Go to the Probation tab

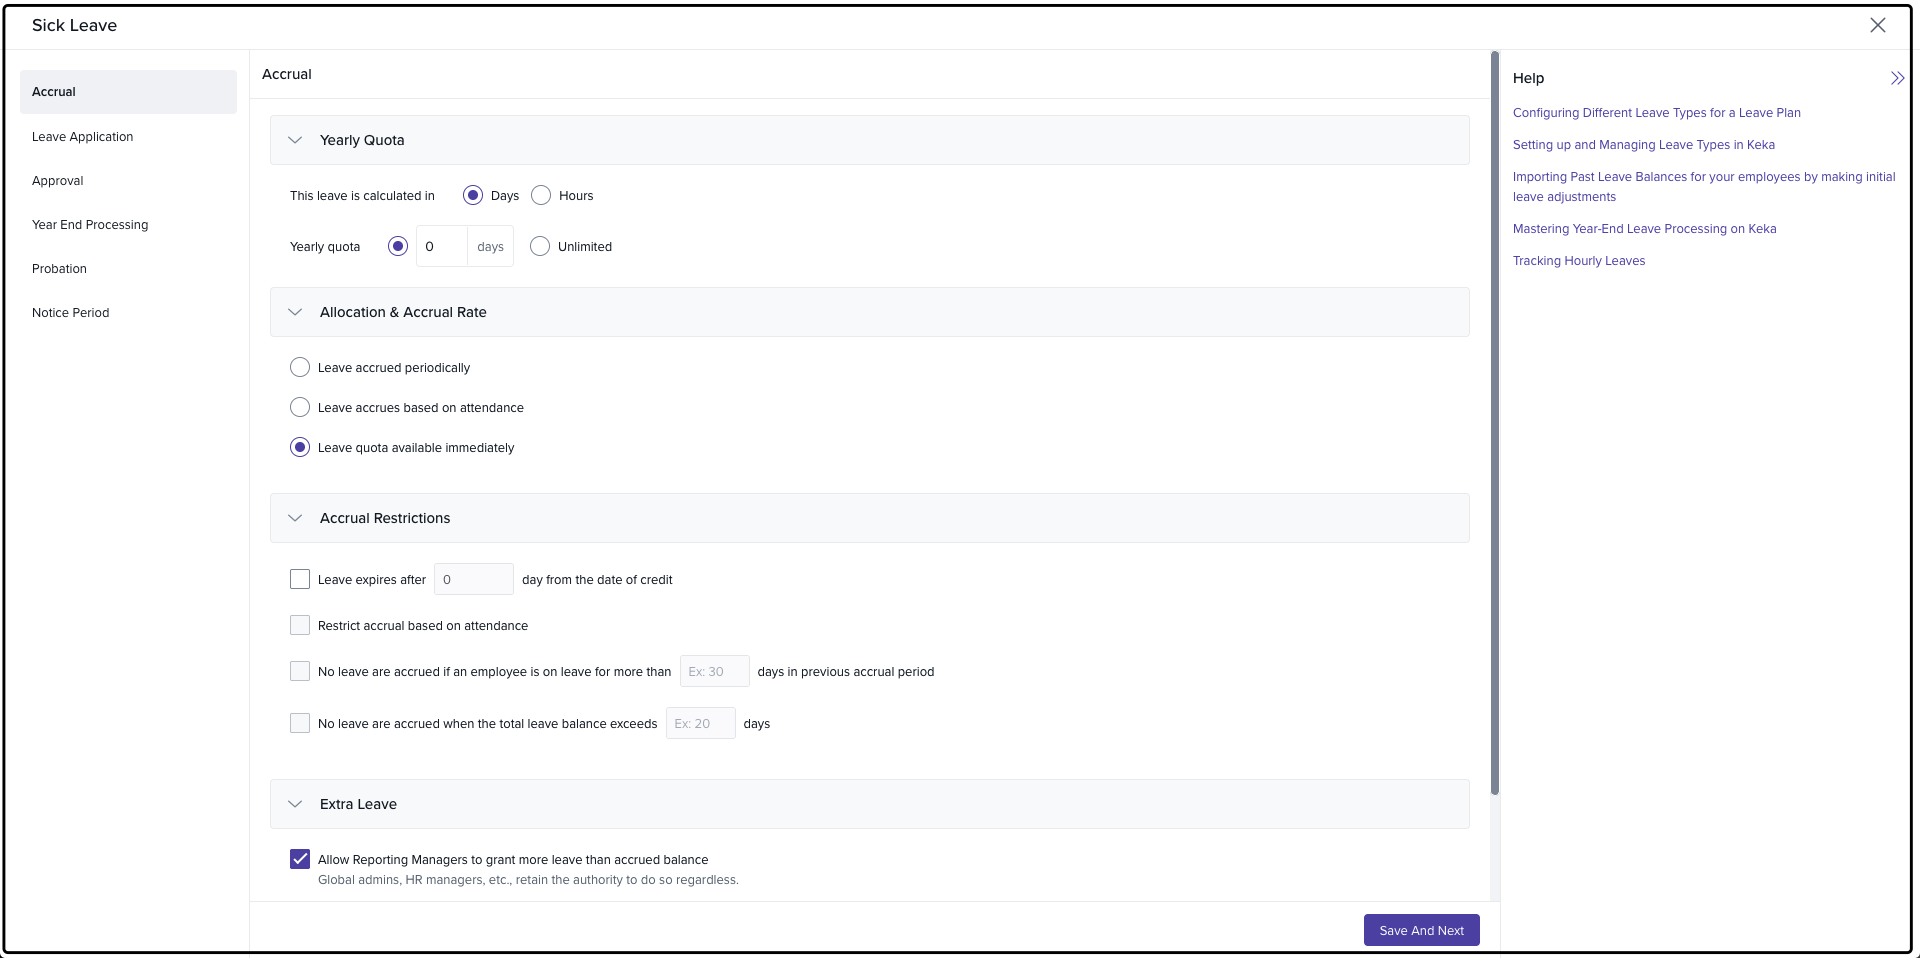(x=59, y=269)
